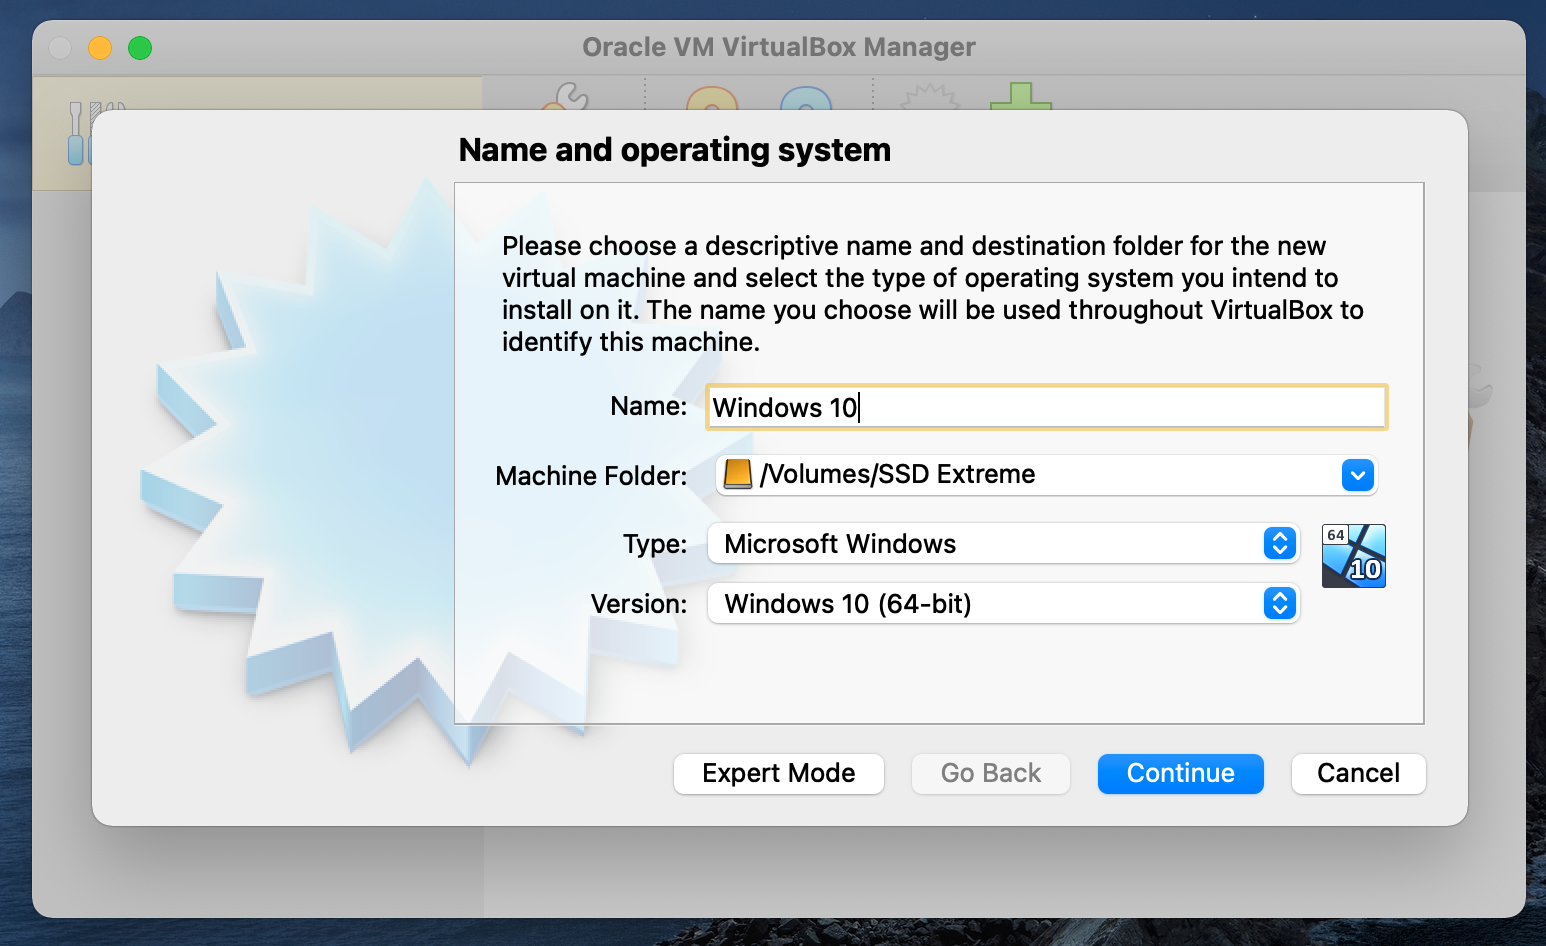Click the Go Back button
The height and width of the screenshot is (946, 1546).
990,773
